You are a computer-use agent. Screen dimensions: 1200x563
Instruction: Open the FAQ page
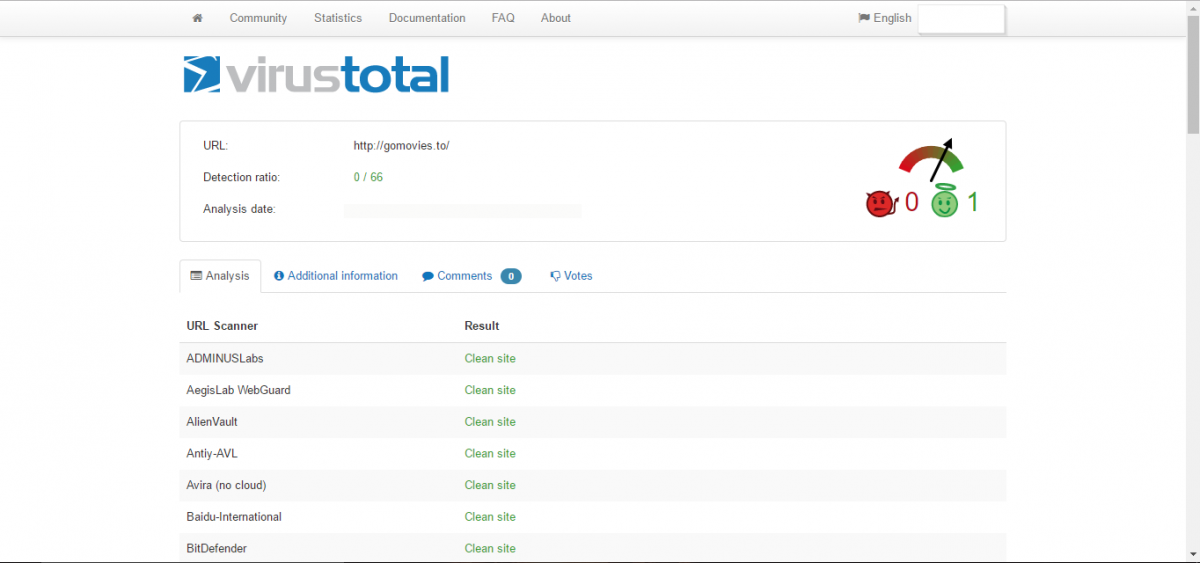[x=503, y=18]
